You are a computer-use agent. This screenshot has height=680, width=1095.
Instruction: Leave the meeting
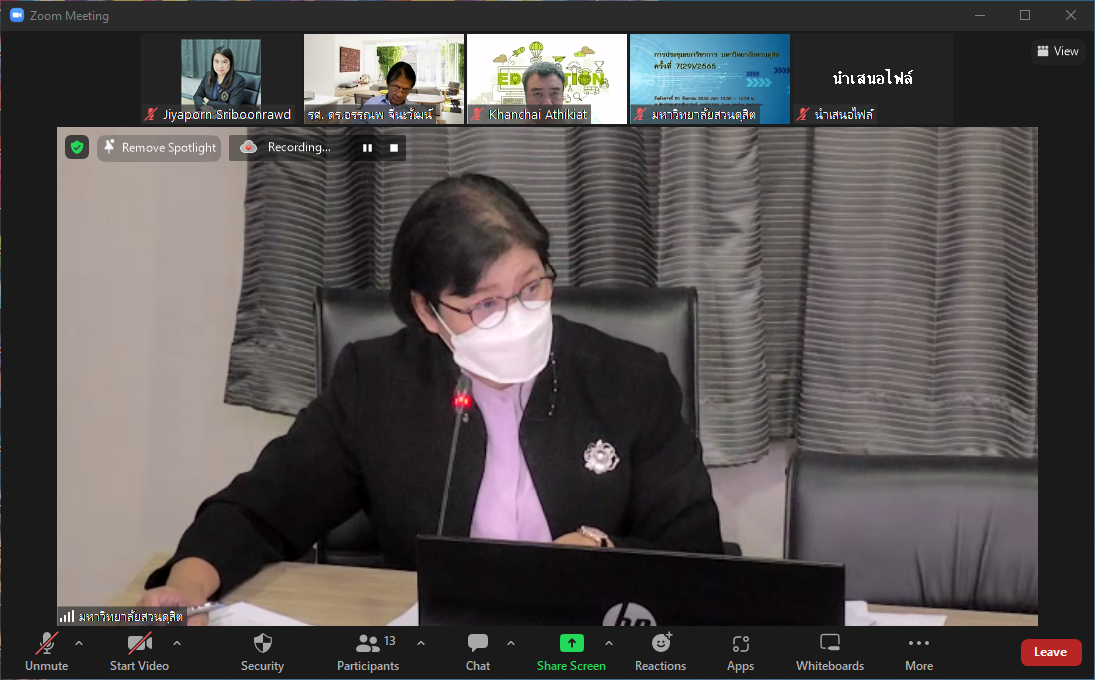point(1050,652)
